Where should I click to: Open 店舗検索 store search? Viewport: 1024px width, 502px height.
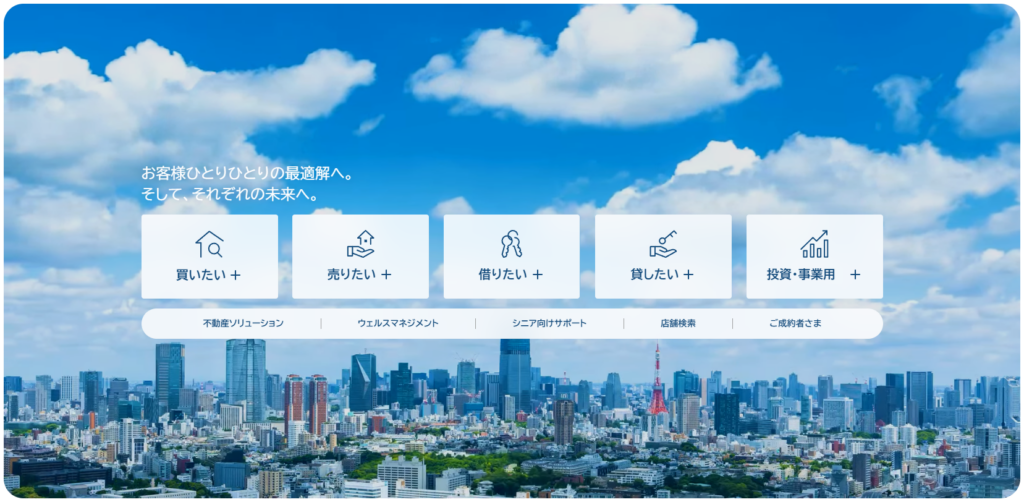coord(678,324)
